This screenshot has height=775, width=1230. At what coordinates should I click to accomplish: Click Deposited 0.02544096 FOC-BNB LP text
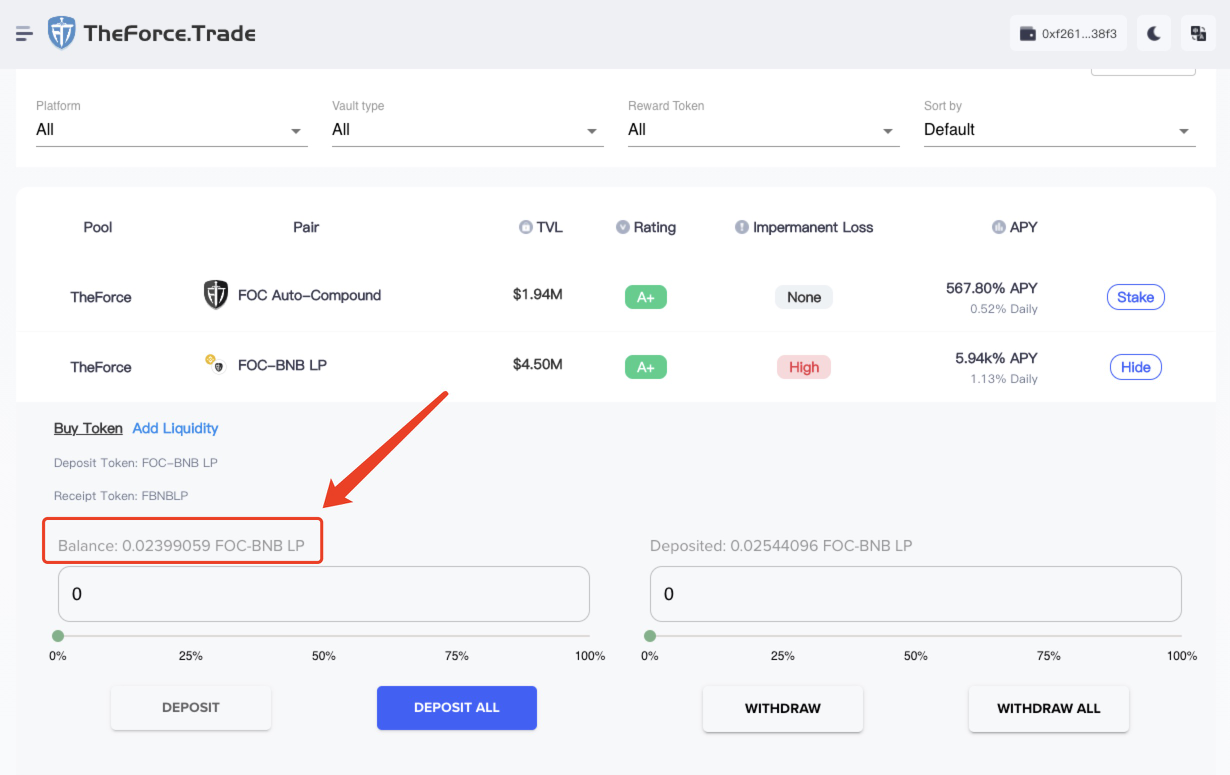coord(781,546)
